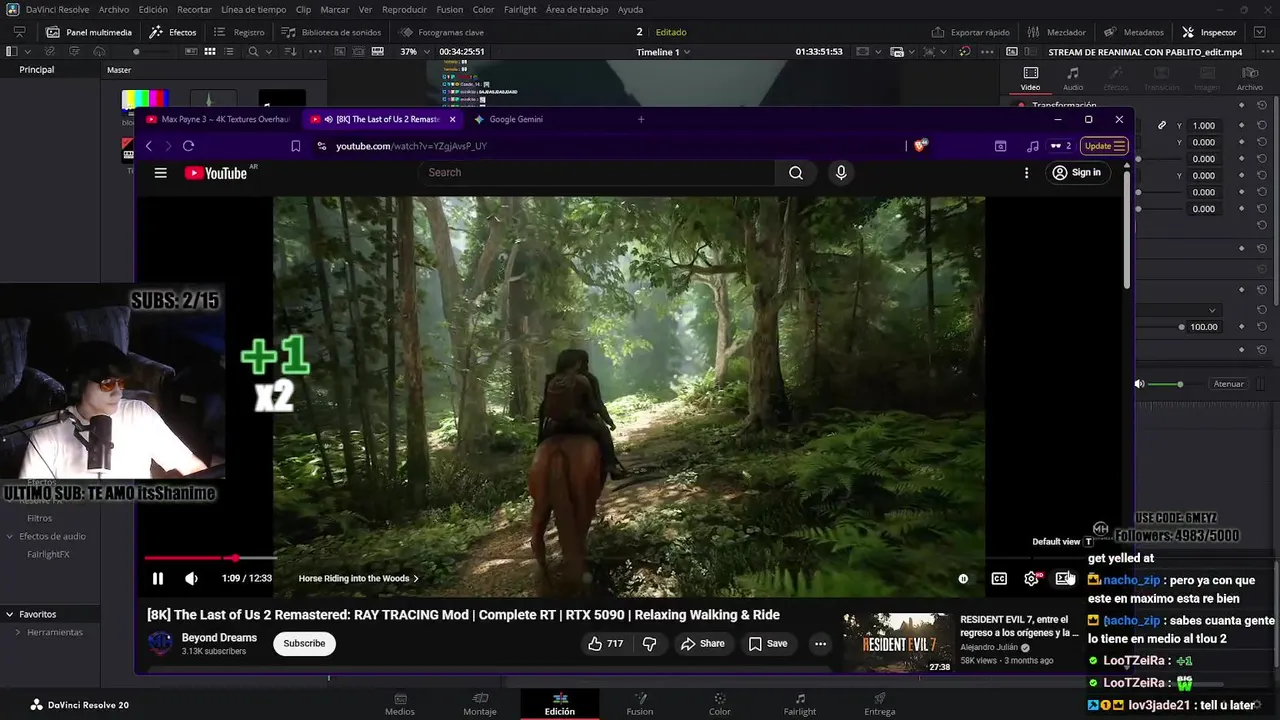Start YouTube voice search microphone
This screenshot has width=1280, height=720.
pyautogui.click(x=841, y=172)
